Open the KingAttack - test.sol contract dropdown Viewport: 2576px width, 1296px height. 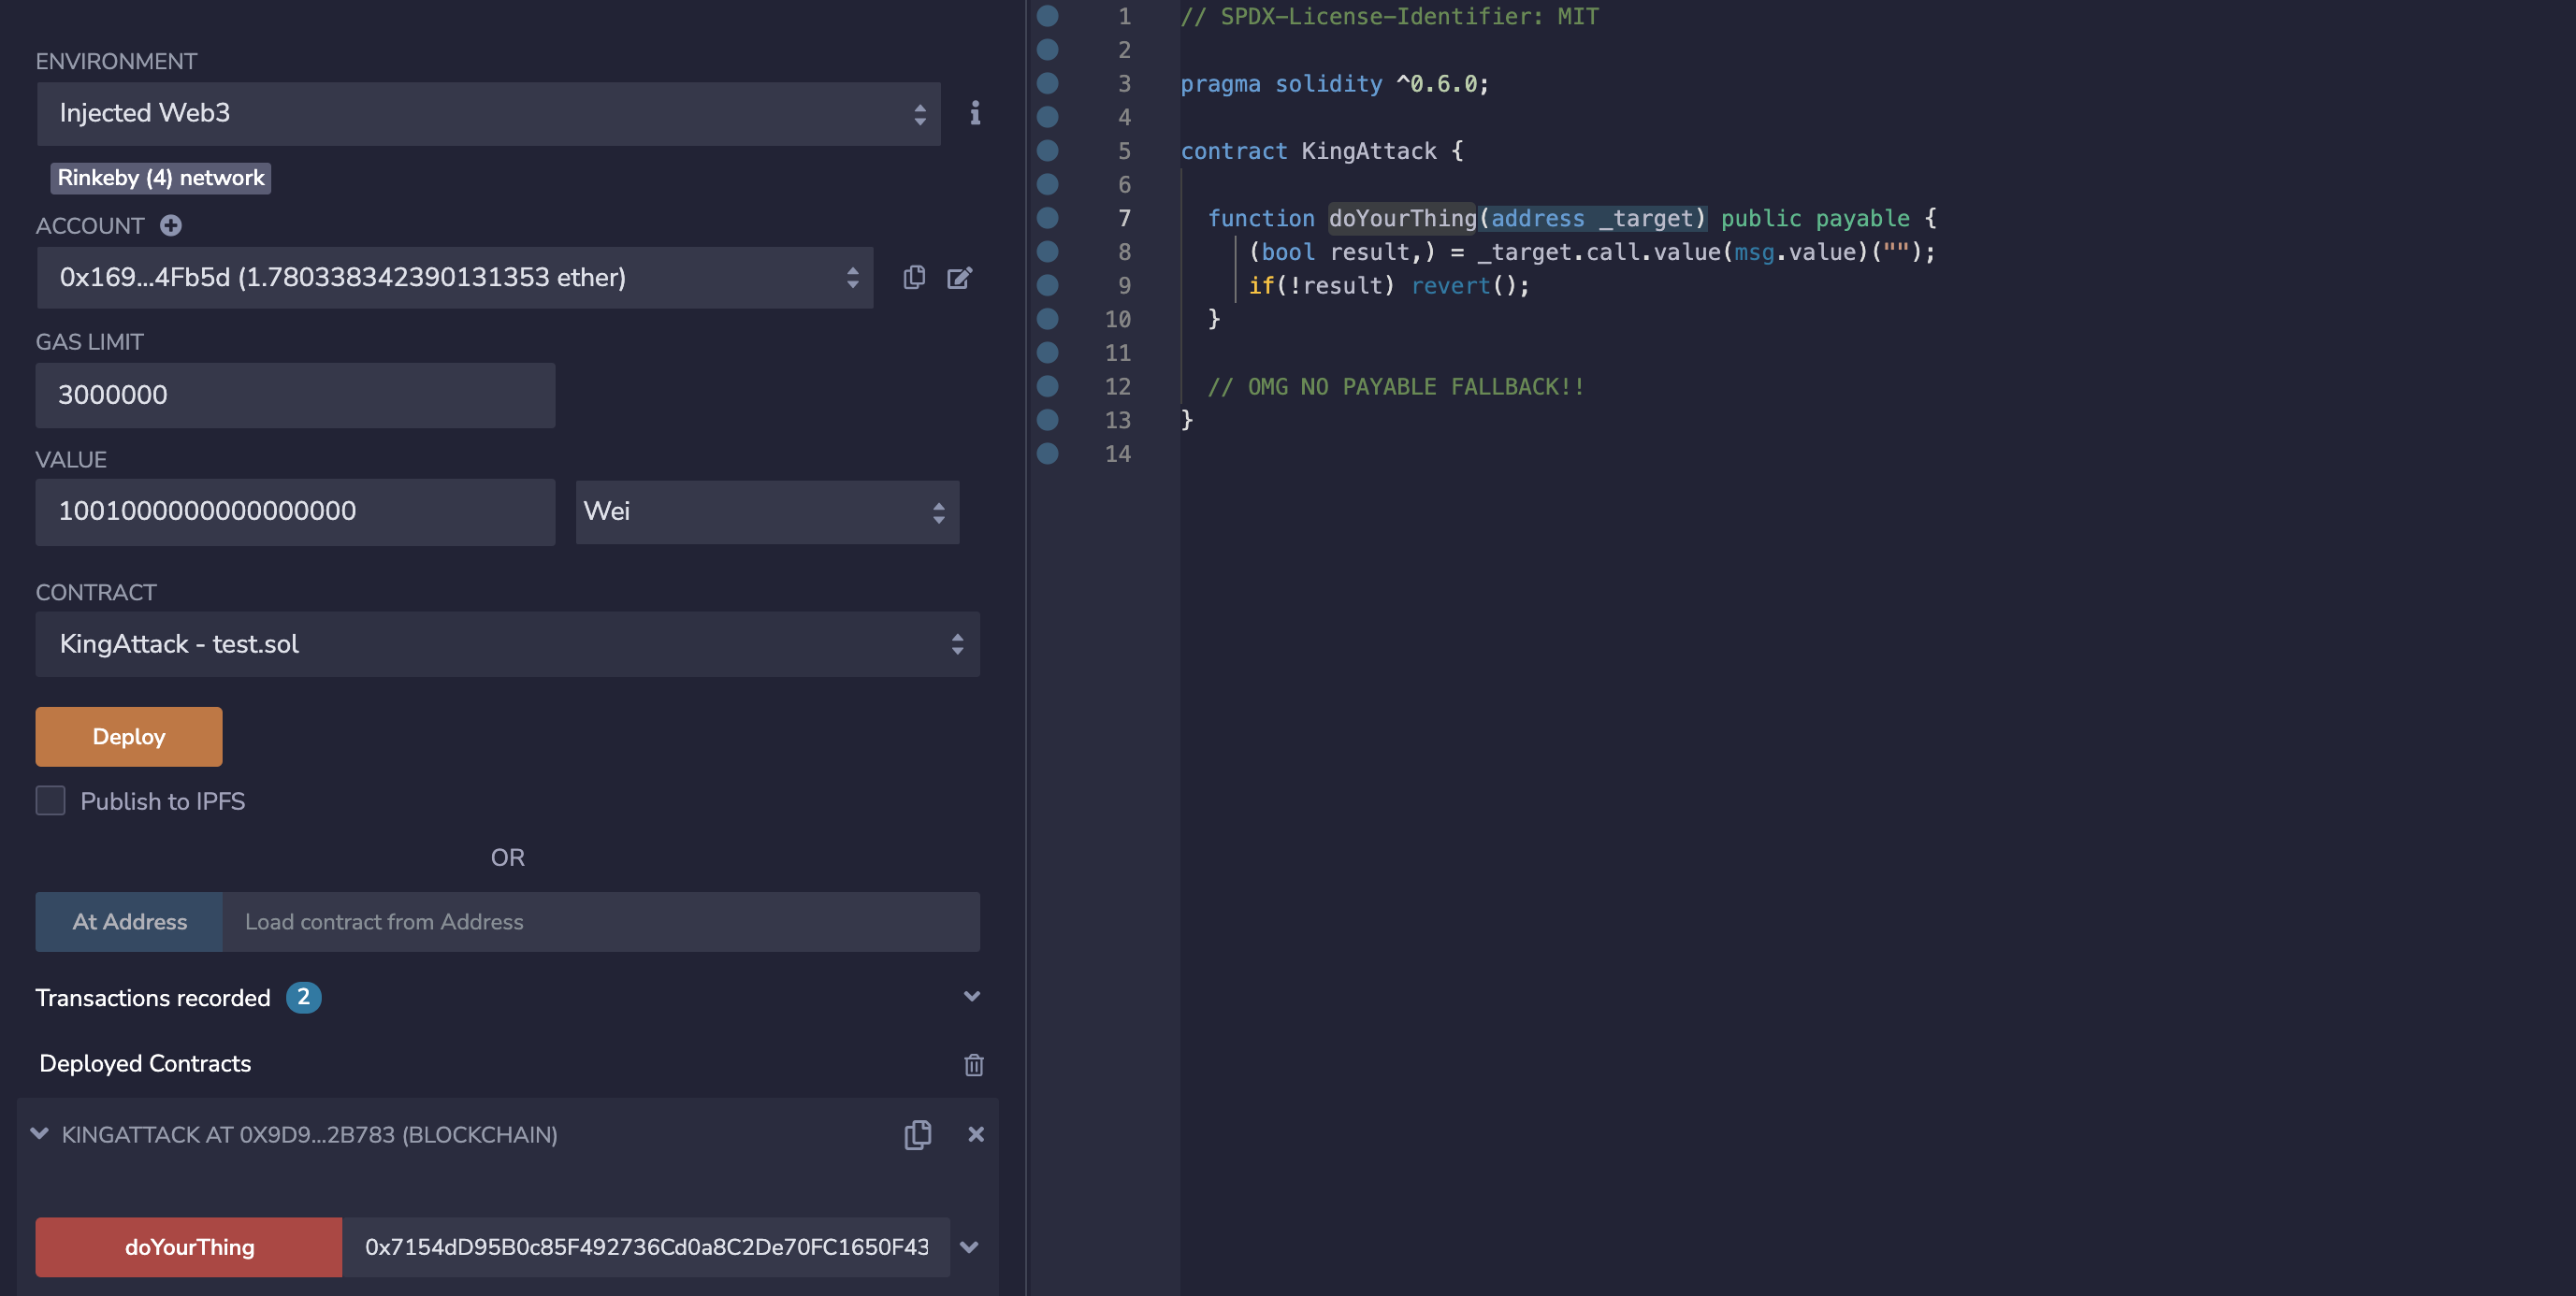(x=507, y=643)
